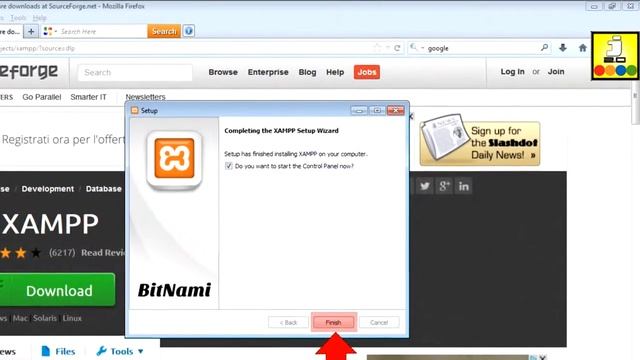Open a new Firefox tab with plus button
The width and height of the screenshot is (640, 360).
click(x=31, y=31)
